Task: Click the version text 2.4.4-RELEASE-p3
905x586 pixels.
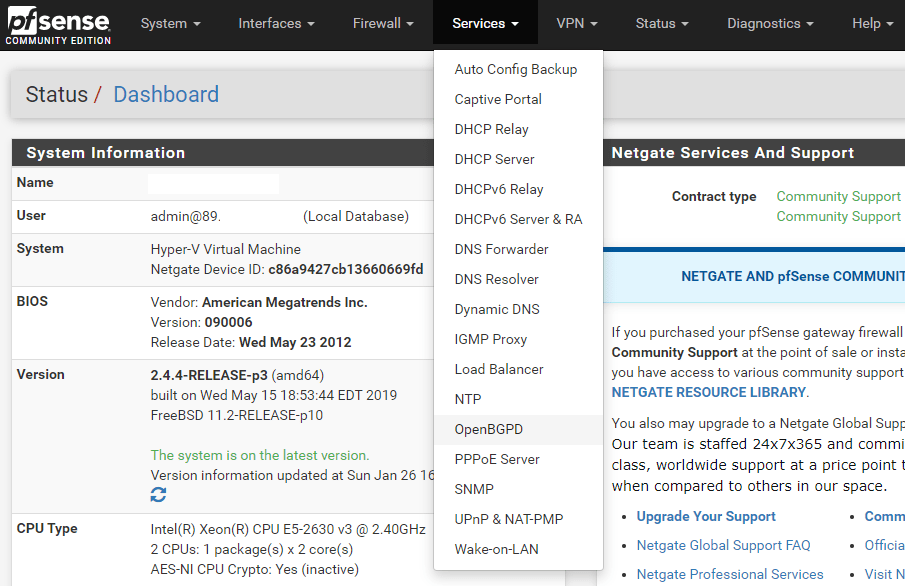Action: (209, 375)
